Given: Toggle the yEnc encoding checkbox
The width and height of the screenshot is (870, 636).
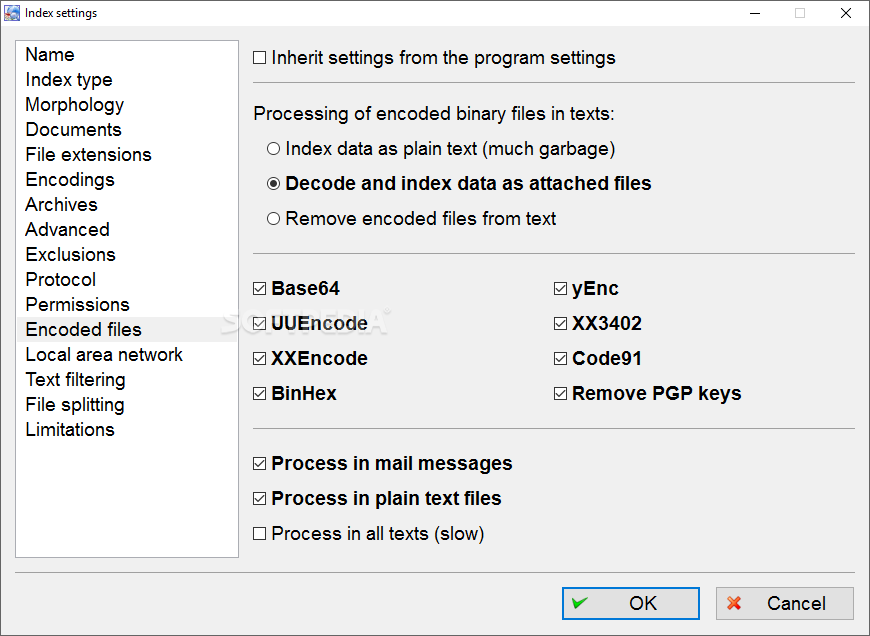Looking at the screenshot, I should click(560, 289).
